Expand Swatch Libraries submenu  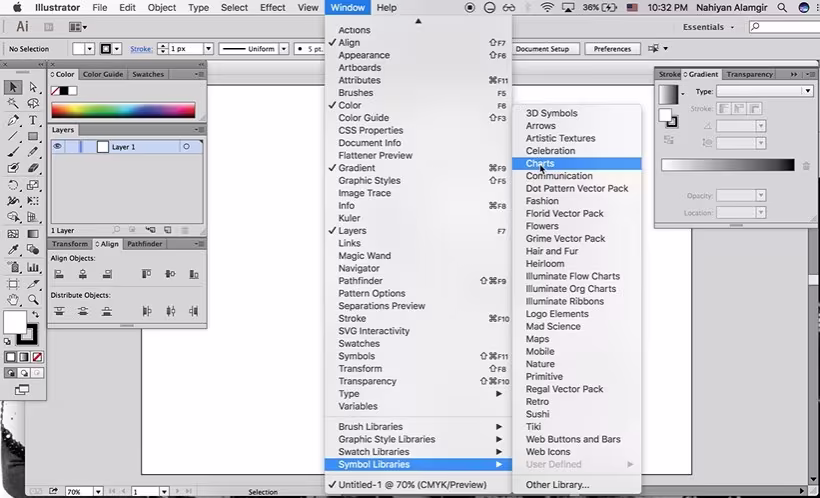point(418,452)
